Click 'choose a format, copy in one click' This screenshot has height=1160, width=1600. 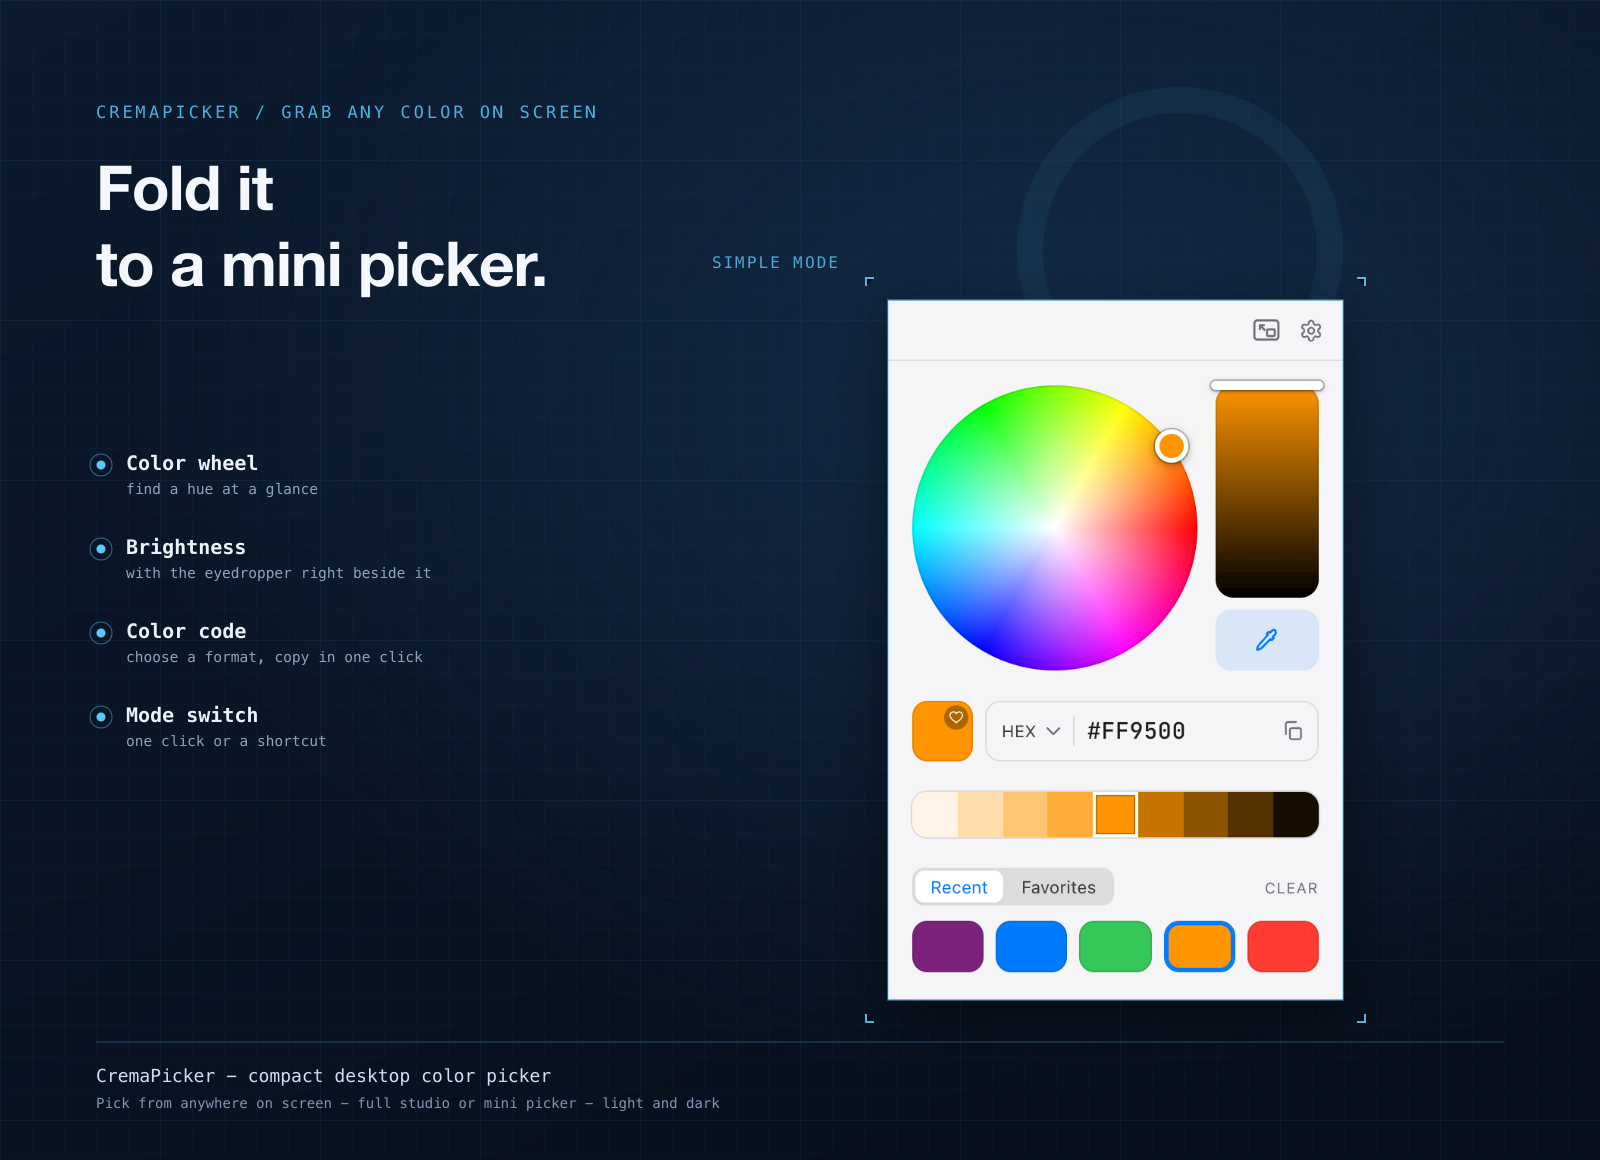point(274,657)
